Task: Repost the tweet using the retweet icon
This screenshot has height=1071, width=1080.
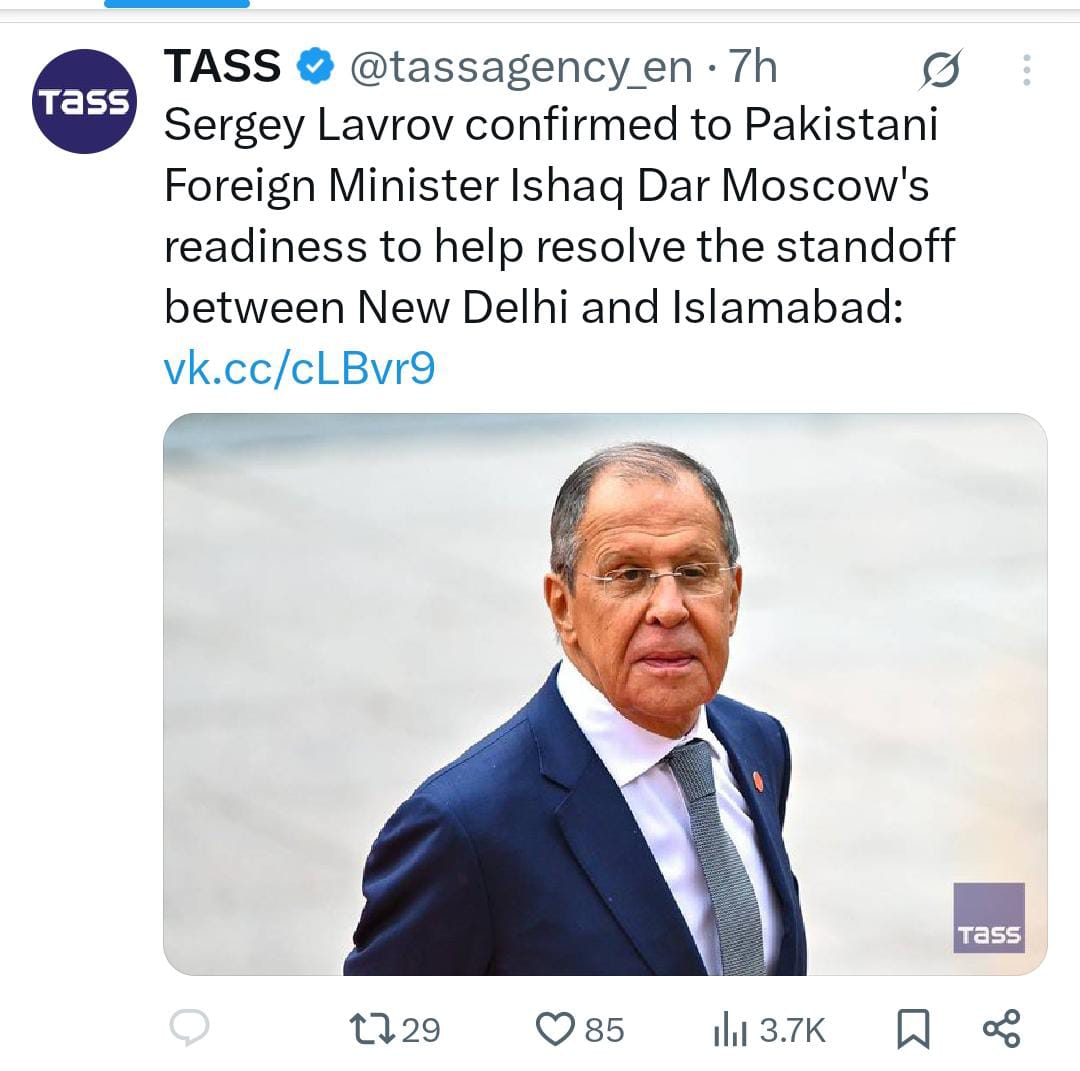Action: click(x=370, y=1028)
